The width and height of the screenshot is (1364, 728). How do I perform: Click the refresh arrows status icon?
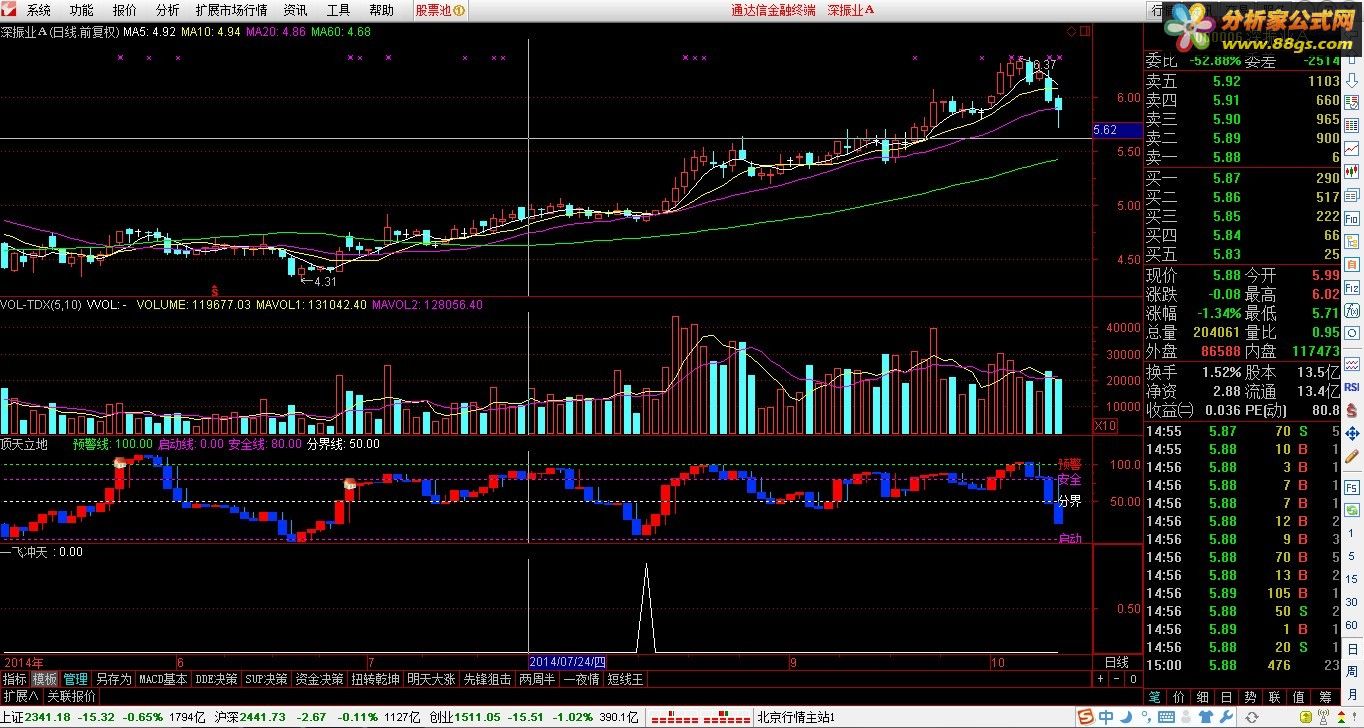1252,717
